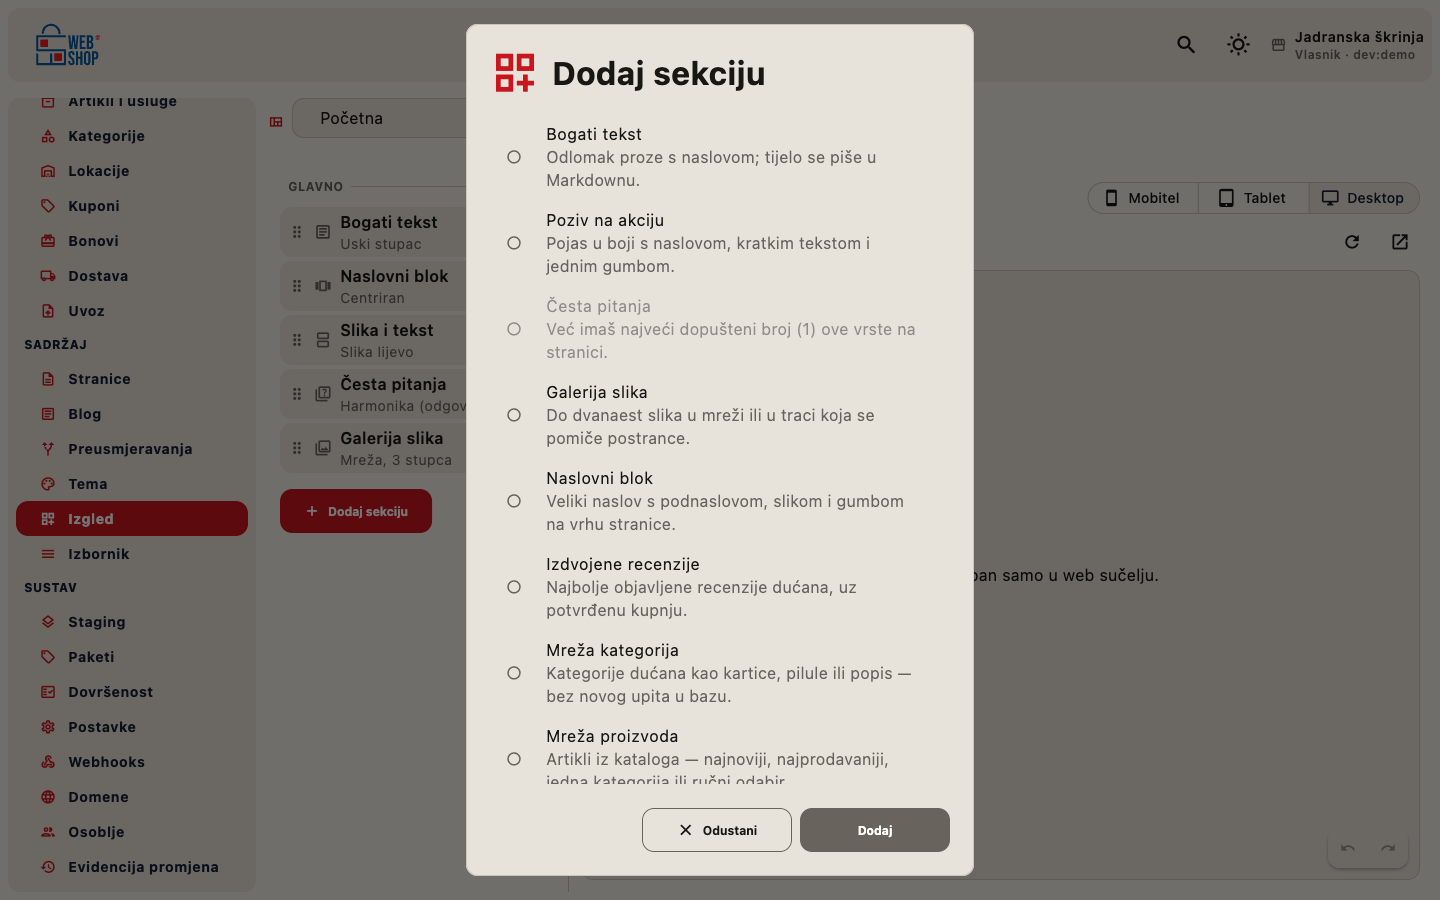Switch preview to Mobitel

1143,198
